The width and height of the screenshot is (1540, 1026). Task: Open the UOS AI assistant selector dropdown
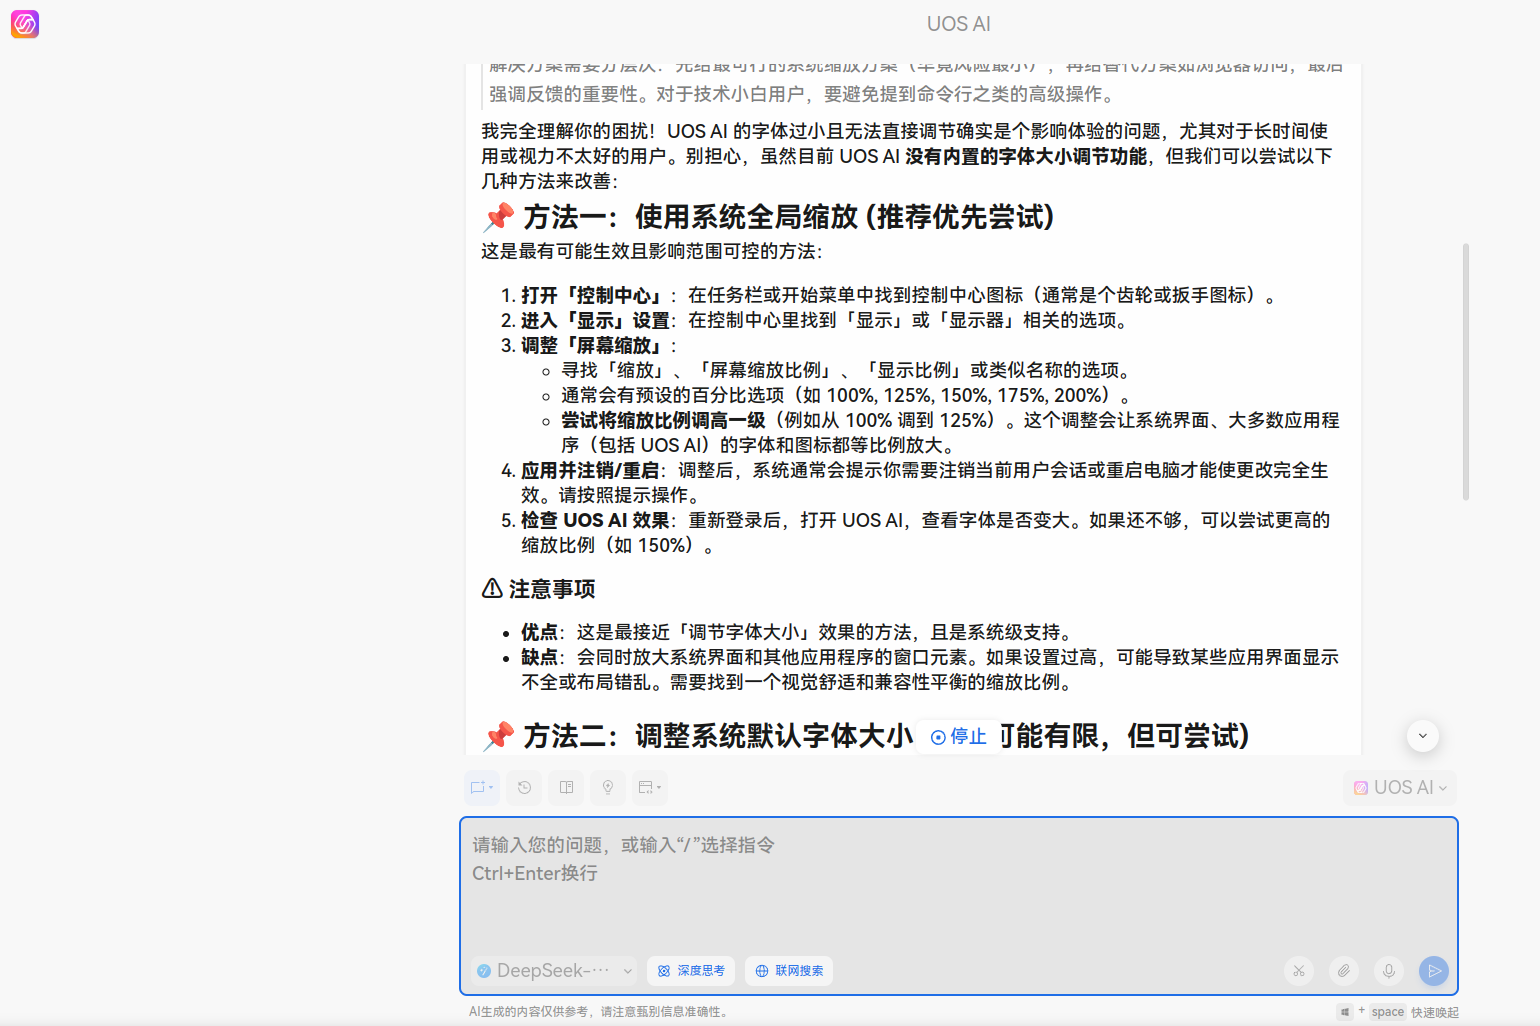pos(1400,788)
